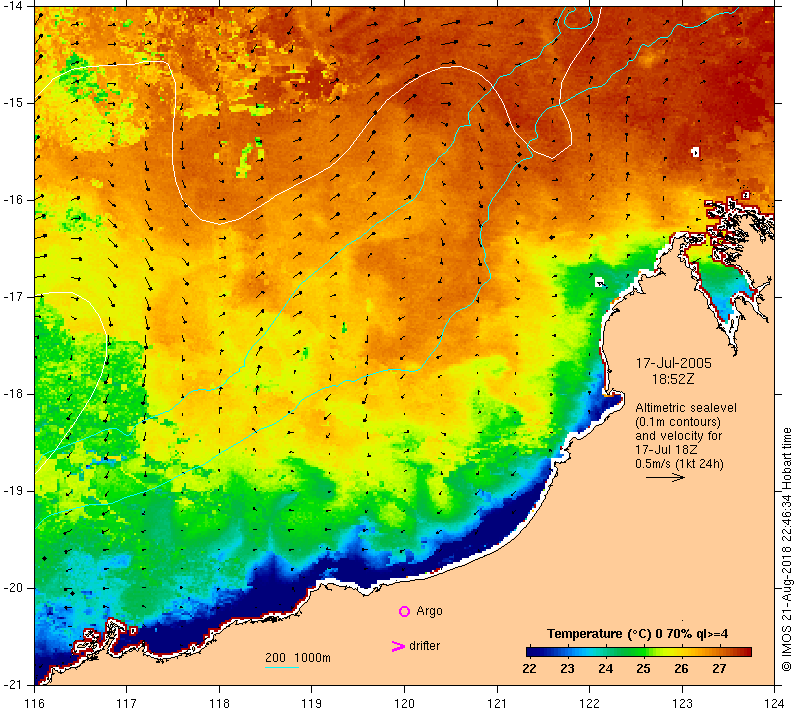The width and height of the screenshot is (800, 710).
Task: Click the magenta Argo circle legend marker
Action: tap(404, 611)
